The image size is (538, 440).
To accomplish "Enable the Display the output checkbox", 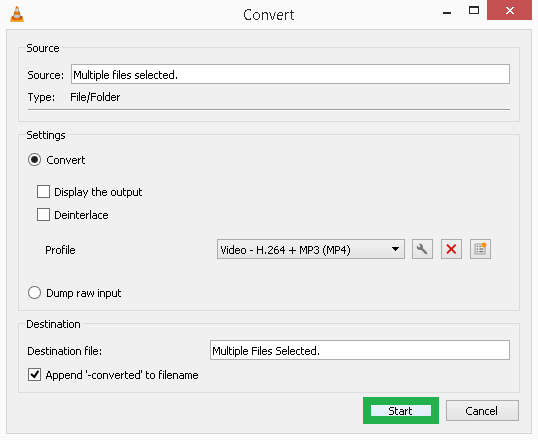I will (x=43, y=192).
